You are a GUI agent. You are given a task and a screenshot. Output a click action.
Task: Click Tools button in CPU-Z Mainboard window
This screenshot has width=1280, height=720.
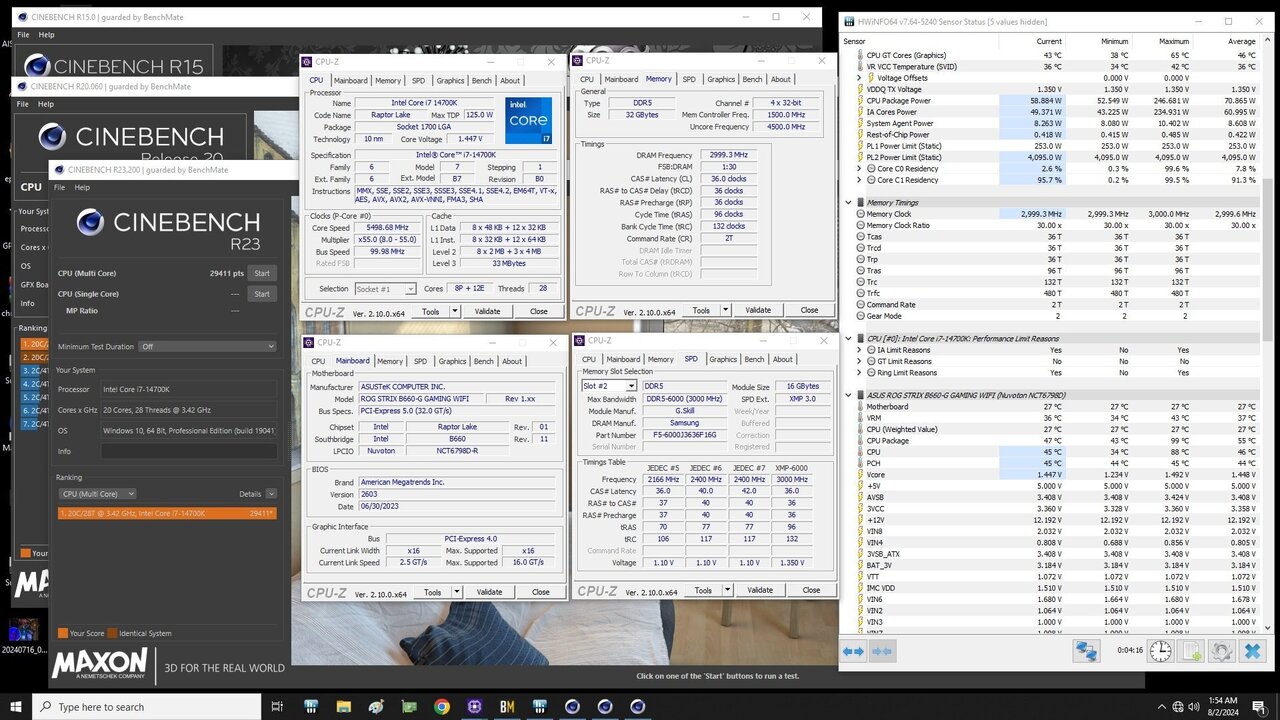click(432, 592)
